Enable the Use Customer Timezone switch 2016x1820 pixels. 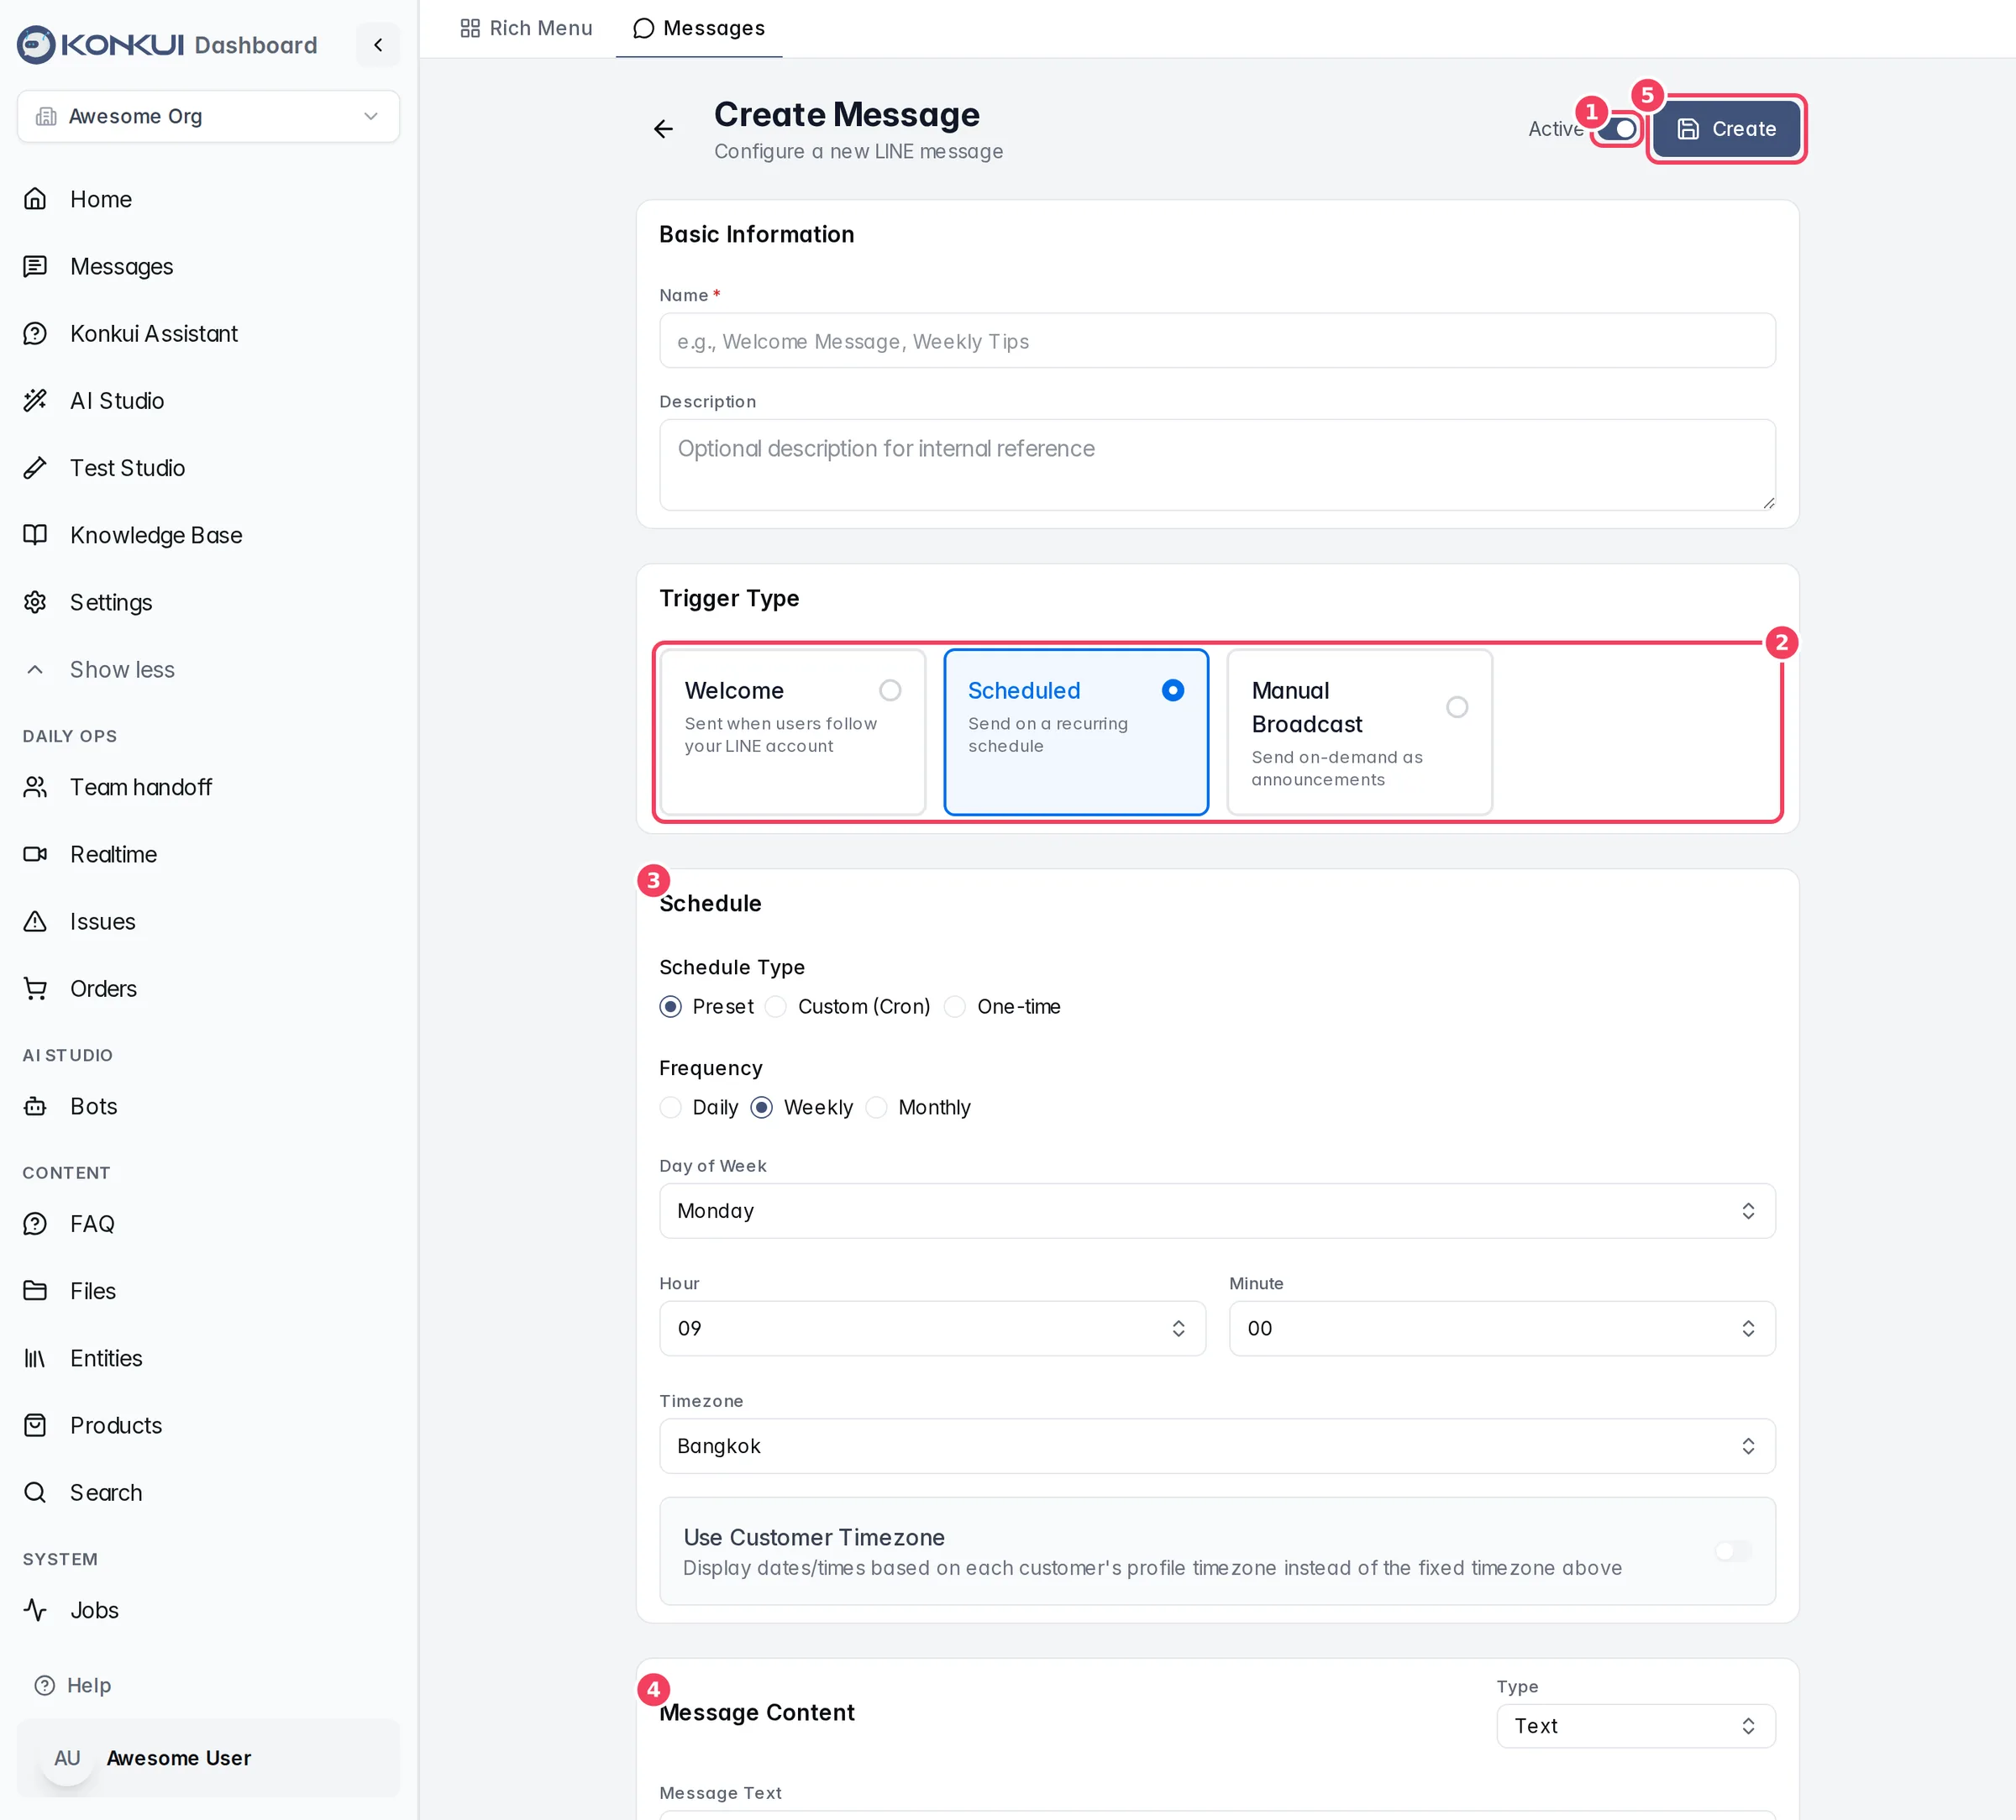[1733, 1551]
